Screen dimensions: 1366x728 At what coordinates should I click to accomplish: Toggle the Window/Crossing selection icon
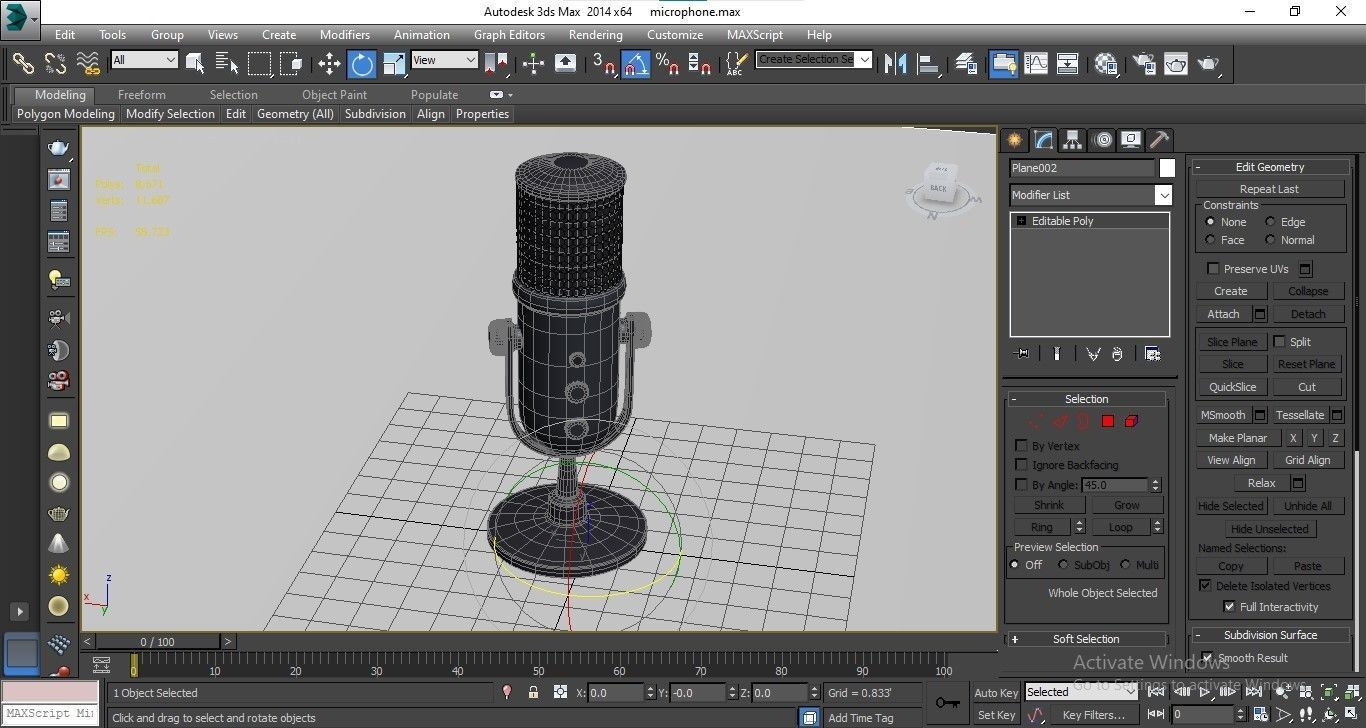click(x=291, y=63)
